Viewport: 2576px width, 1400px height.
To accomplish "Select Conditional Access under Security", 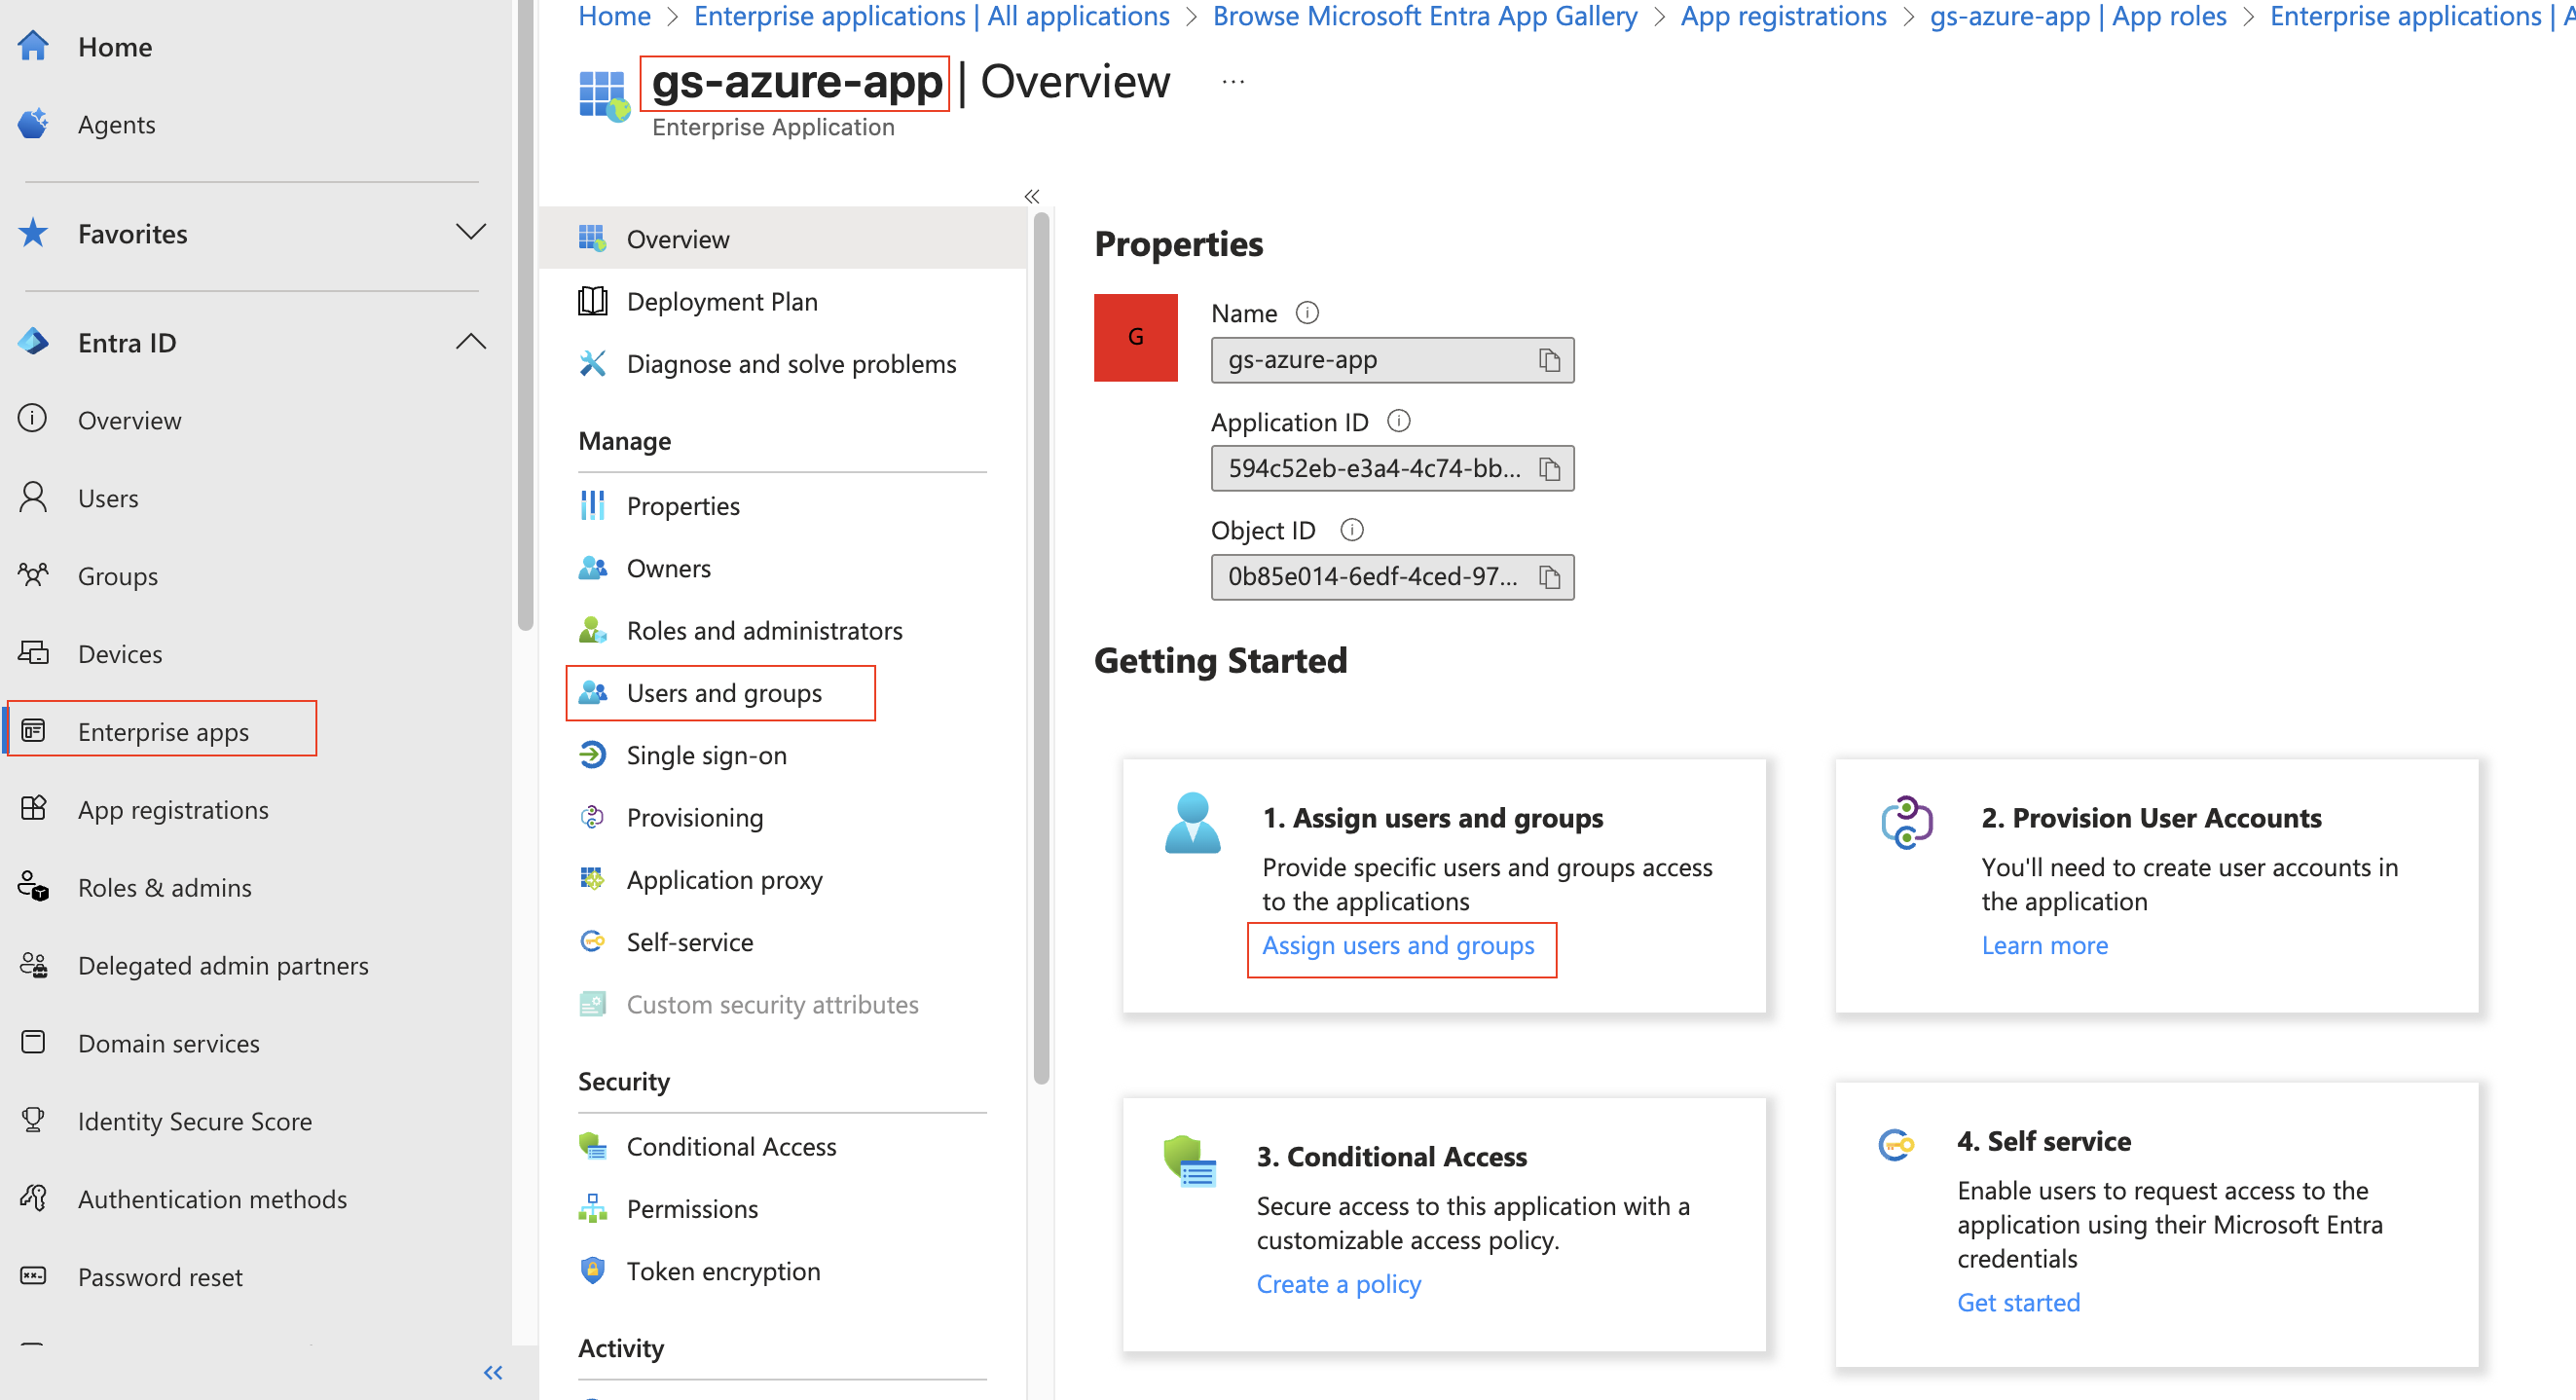I will (x=731, y=1146).
